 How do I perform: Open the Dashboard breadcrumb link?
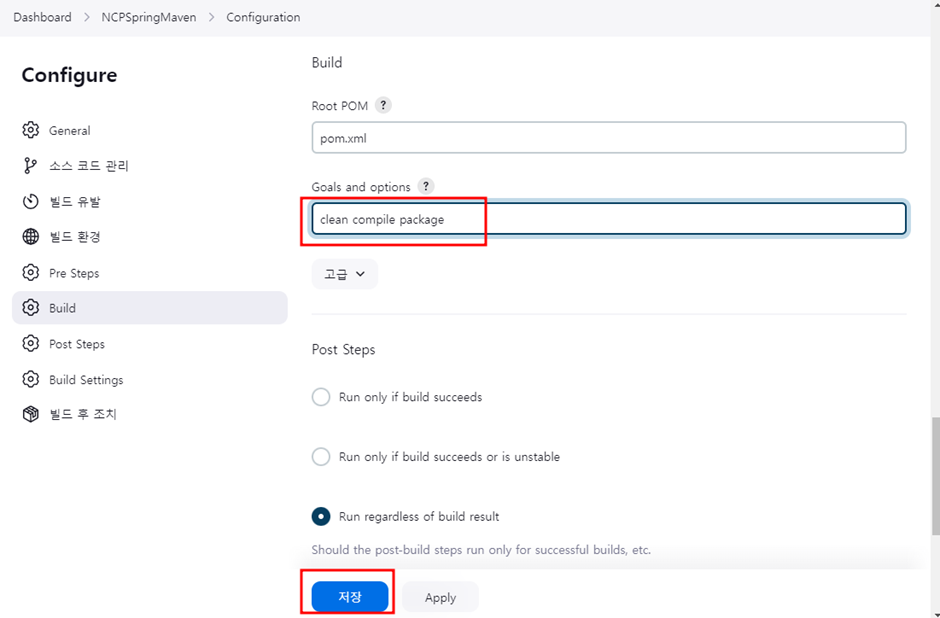tap(42, 17)
